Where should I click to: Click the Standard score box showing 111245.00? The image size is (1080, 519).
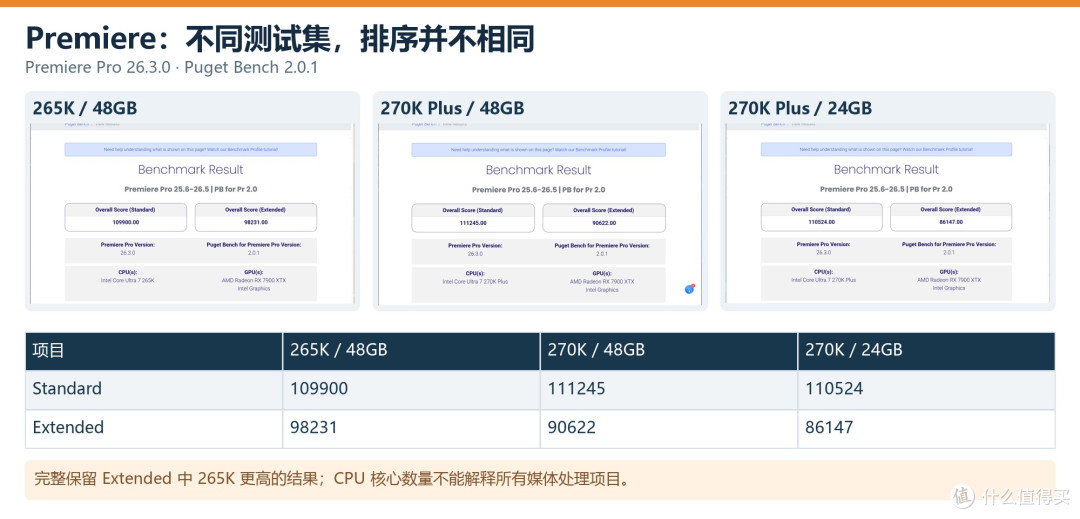(472, 218)
